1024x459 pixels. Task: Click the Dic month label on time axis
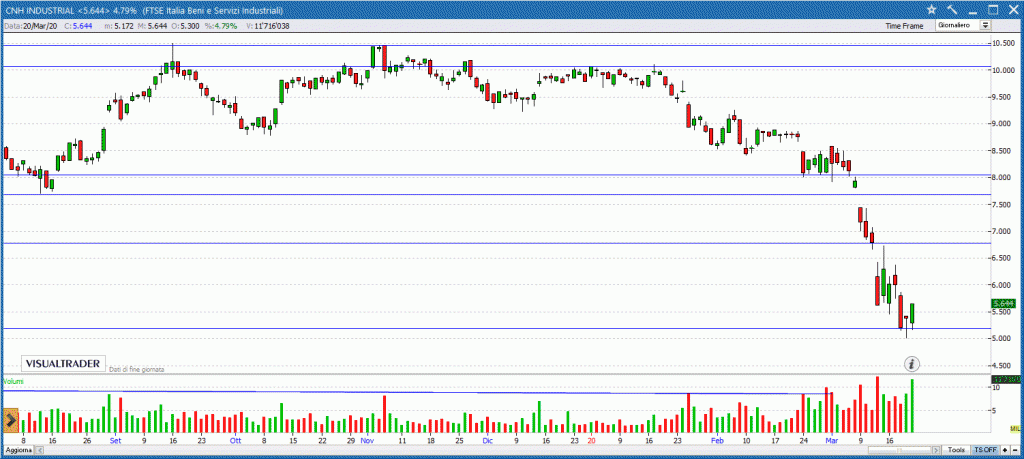pyautogui.click(x=488, y=440)
